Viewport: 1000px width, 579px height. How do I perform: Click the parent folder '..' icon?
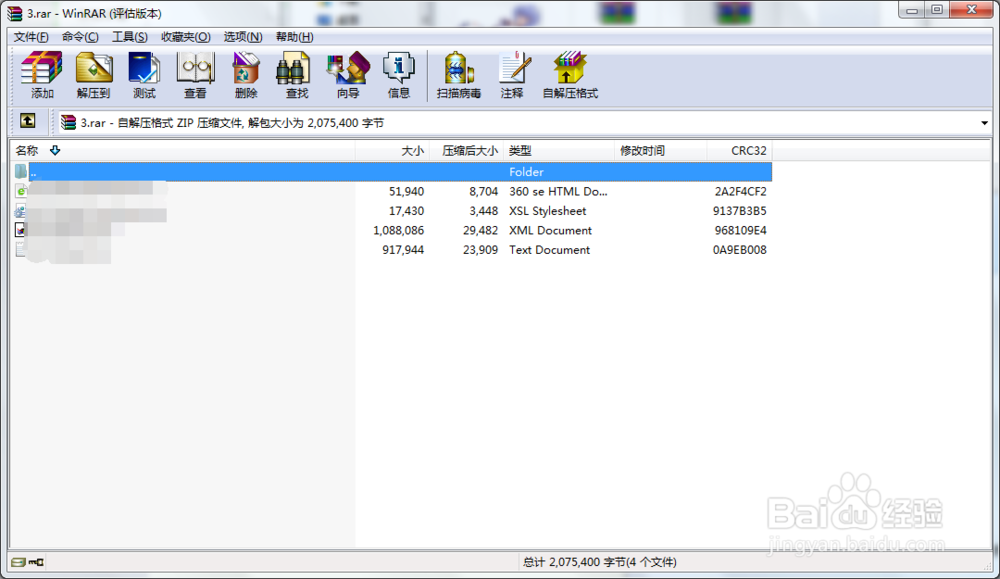point(21,172)
